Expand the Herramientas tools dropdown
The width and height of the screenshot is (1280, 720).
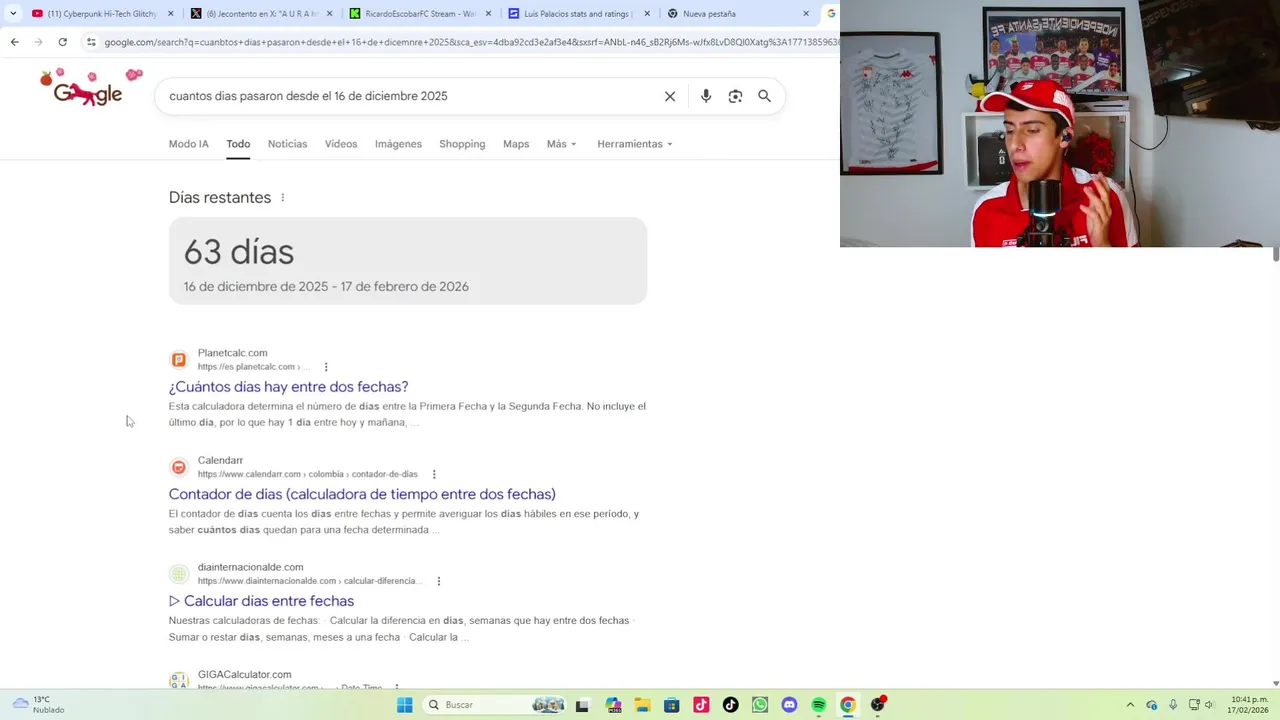tap(635, 144)
